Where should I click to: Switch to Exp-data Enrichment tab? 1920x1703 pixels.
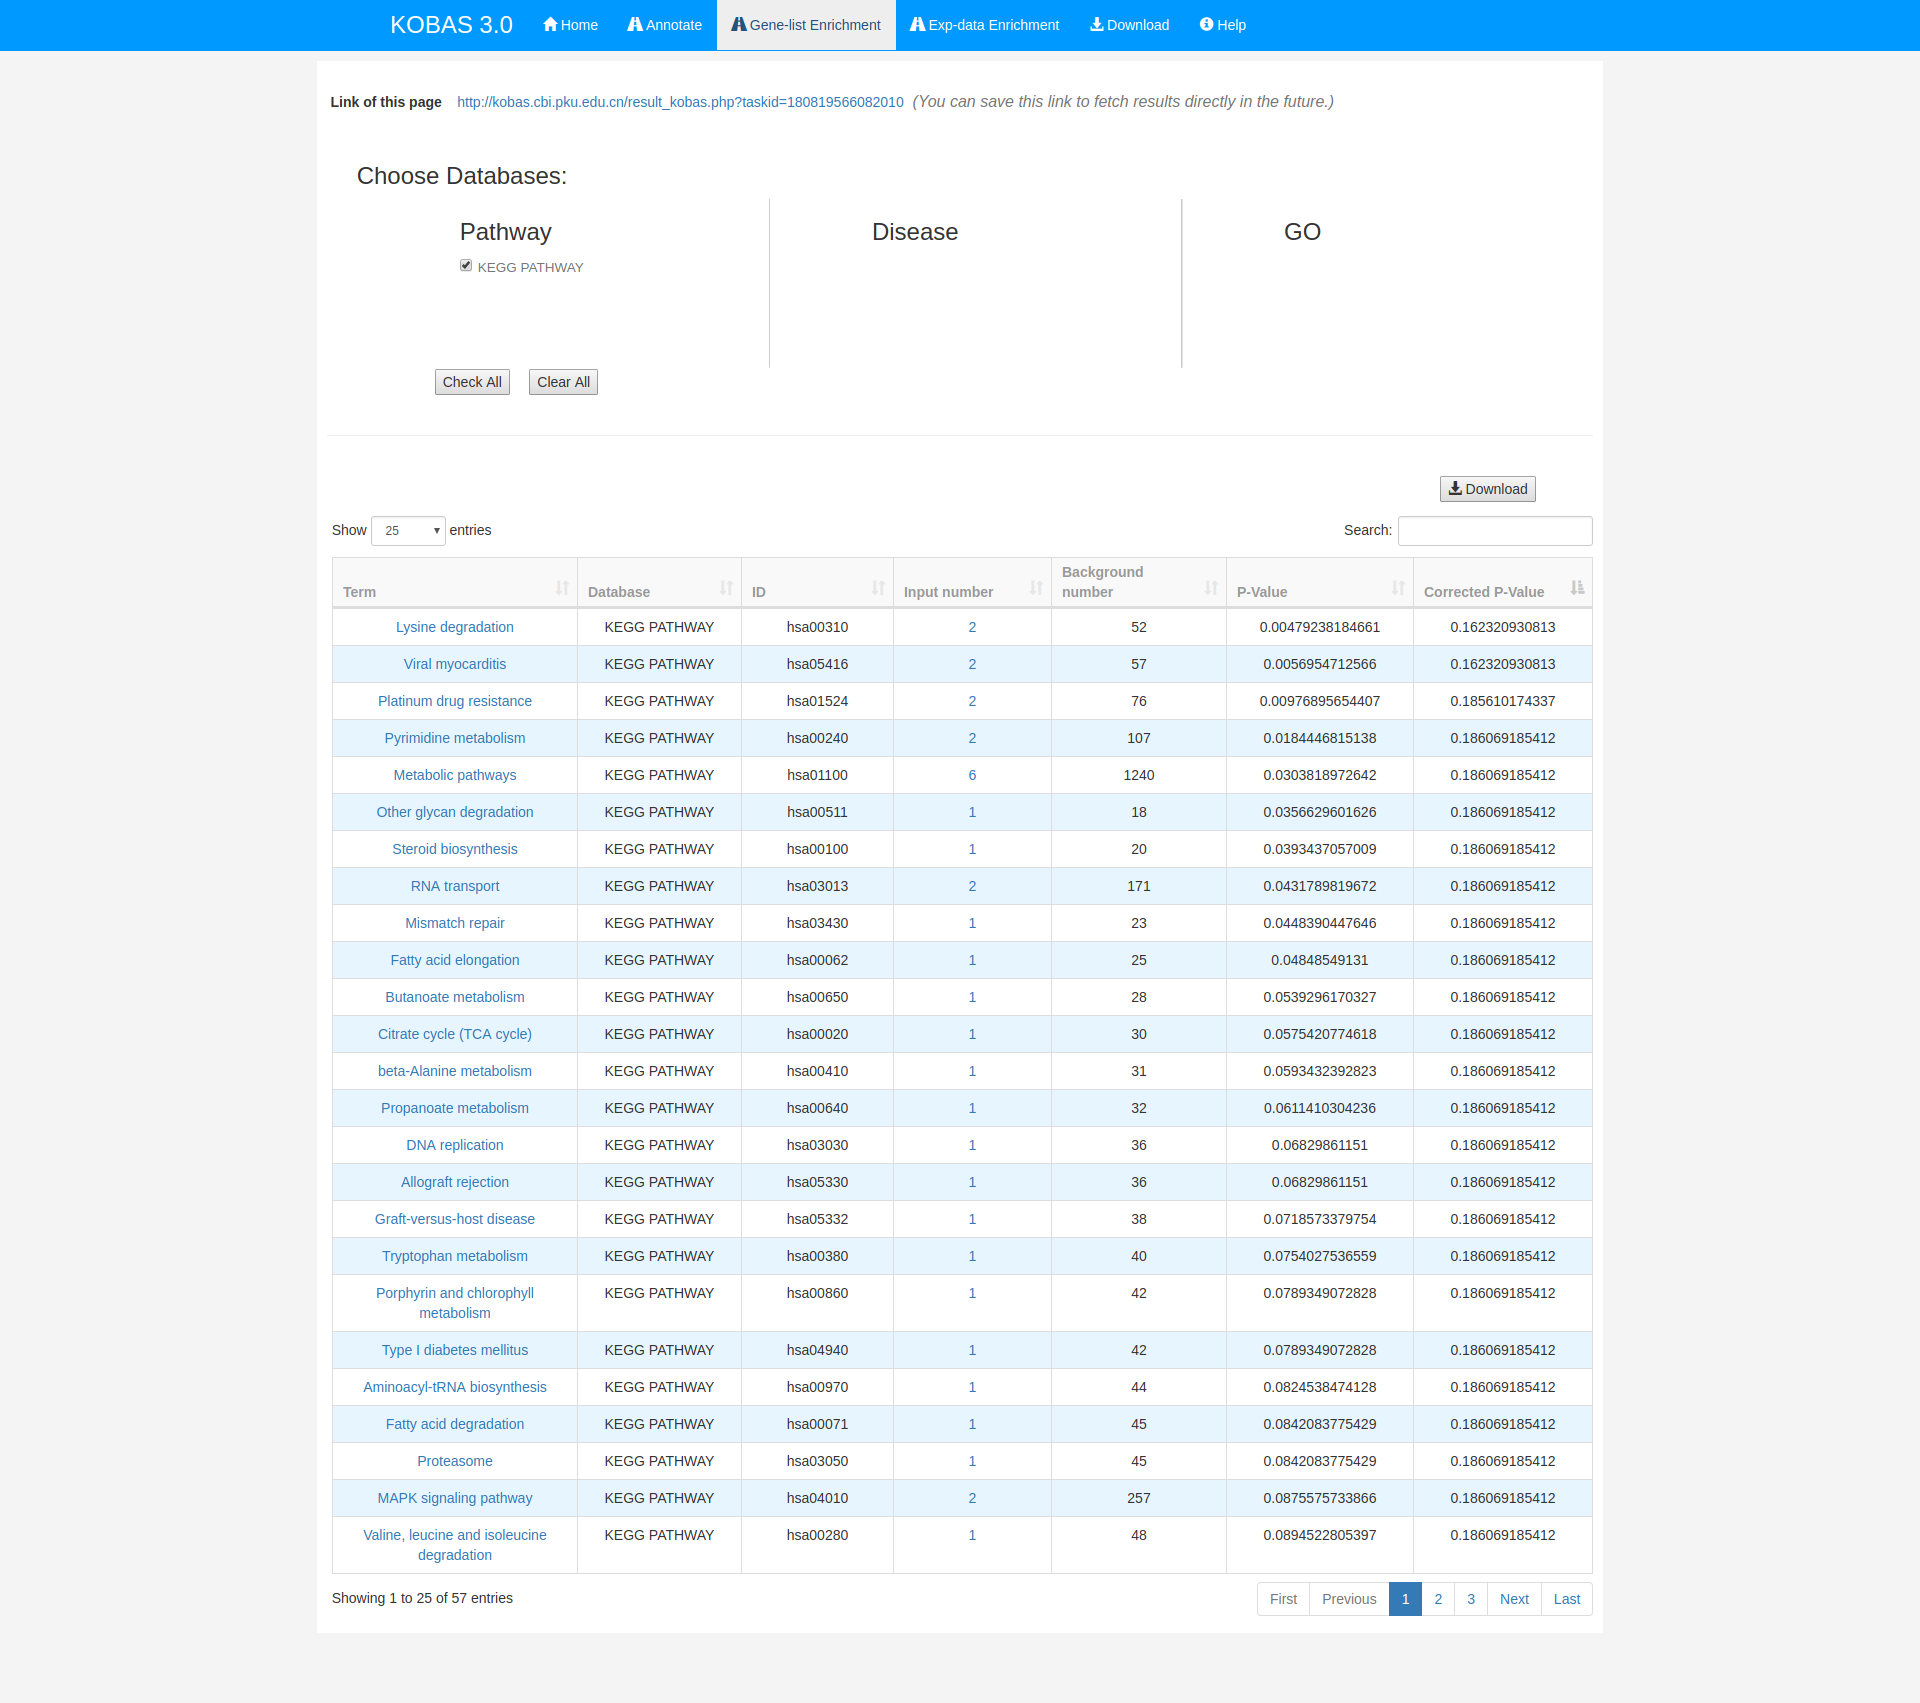[x=984, y=25]
